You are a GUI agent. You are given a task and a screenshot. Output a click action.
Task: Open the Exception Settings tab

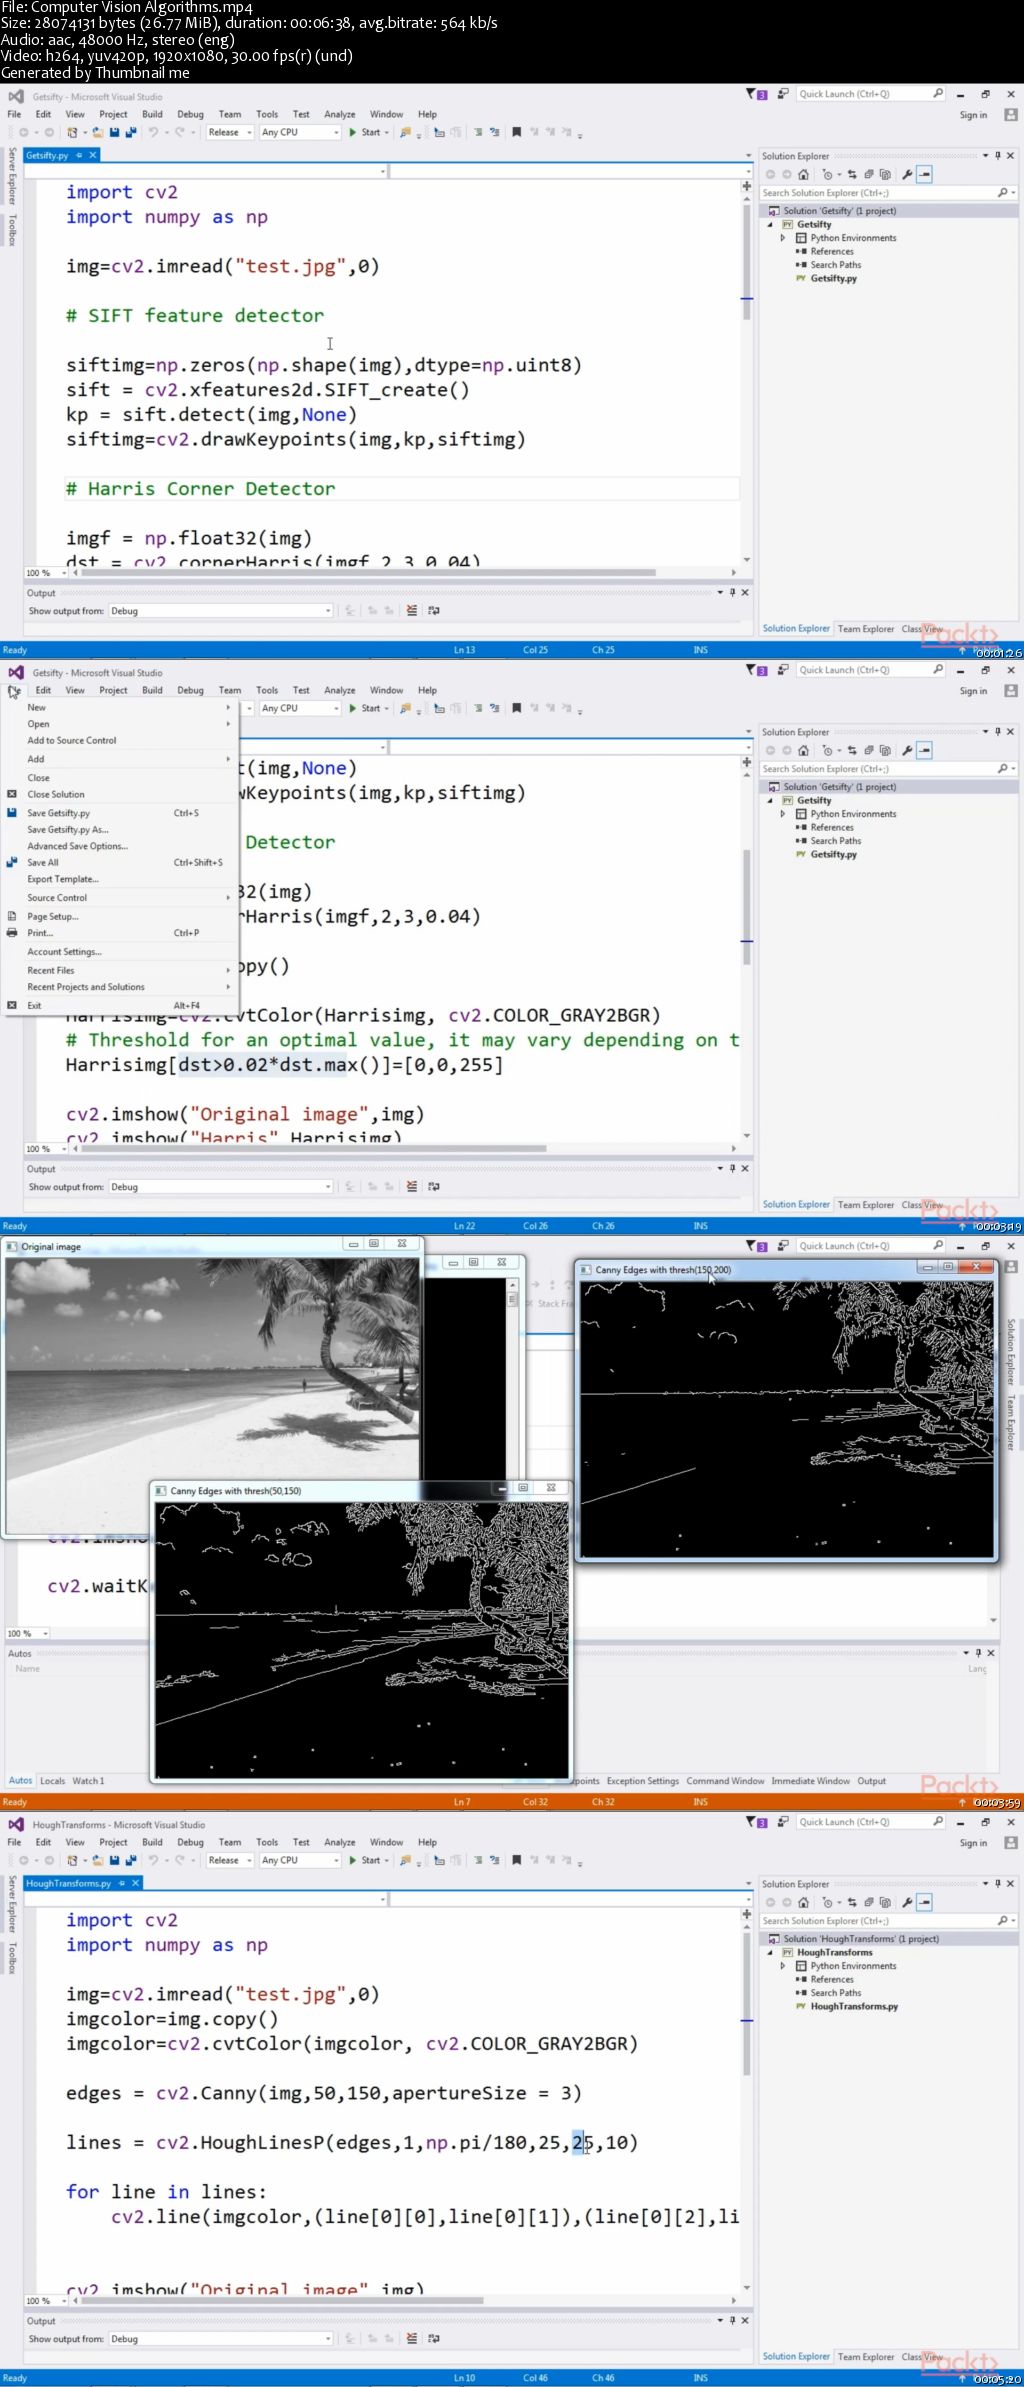coord(642,1780)
